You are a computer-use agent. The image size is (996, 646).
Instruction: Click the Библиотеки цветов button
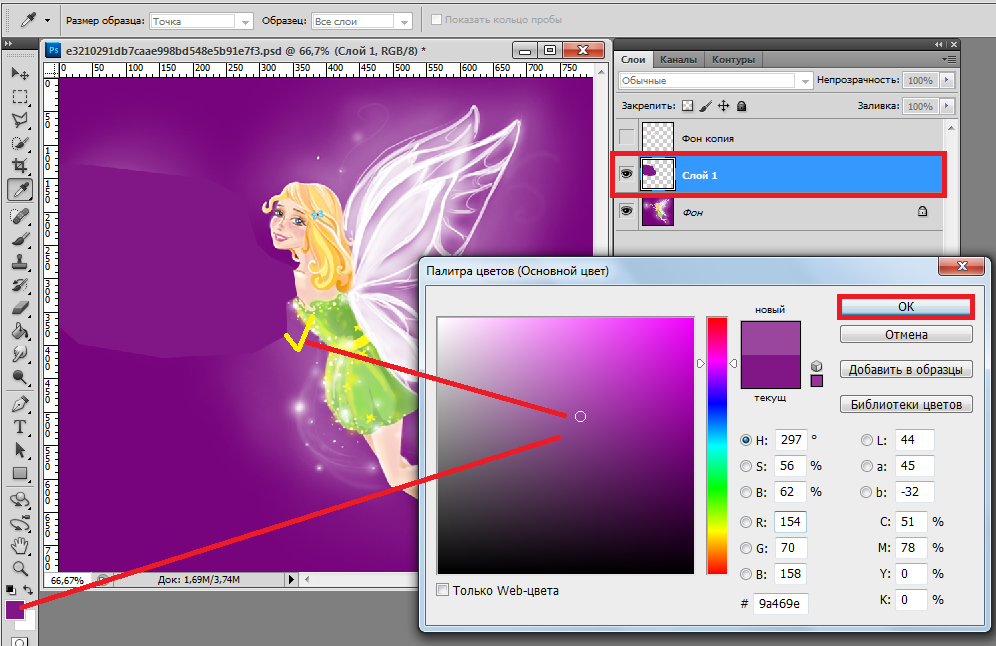tap(906, 405)
